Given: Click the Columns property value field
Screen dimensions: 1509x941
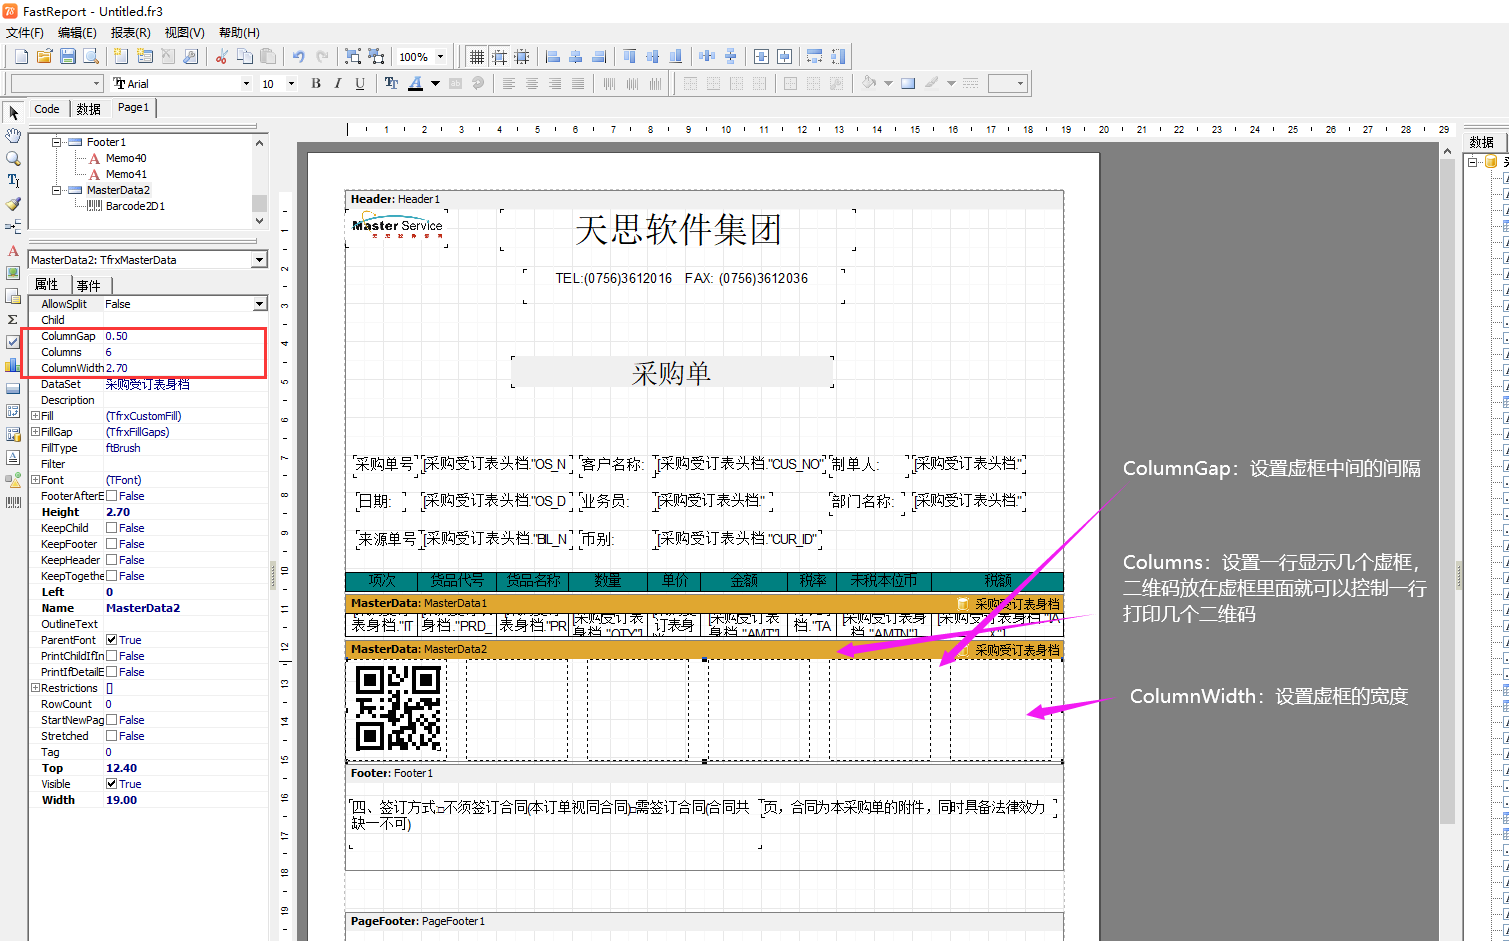Looking at the screenshot, I should point(185,352).
